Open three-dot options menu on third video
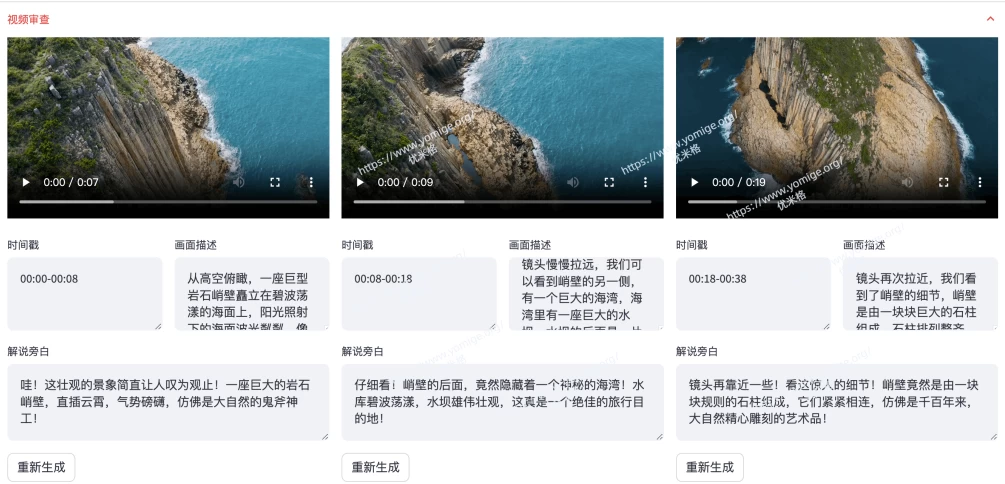This screenshot has width=1005, height=484. [x=979, y=183]
